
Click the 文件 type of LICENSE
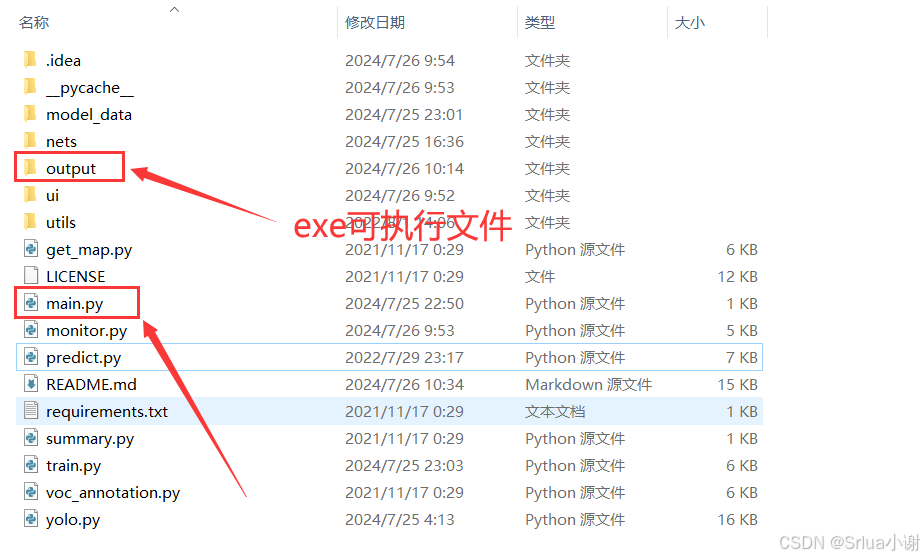click(540, 276)
